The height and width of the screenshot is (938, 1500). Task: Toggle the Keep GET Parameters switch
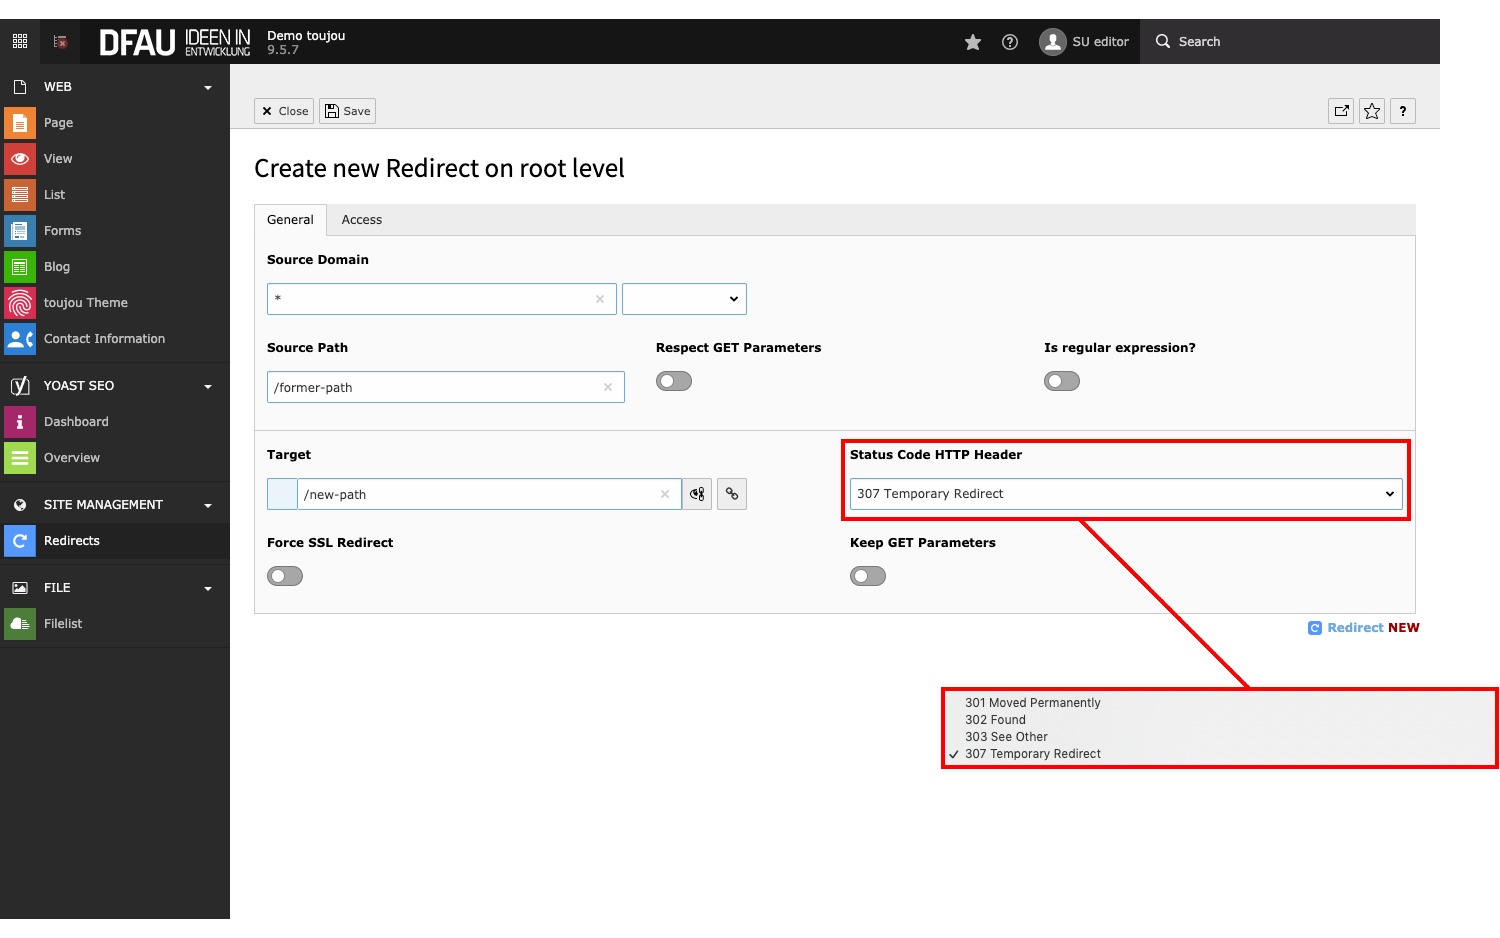point(868,576)
